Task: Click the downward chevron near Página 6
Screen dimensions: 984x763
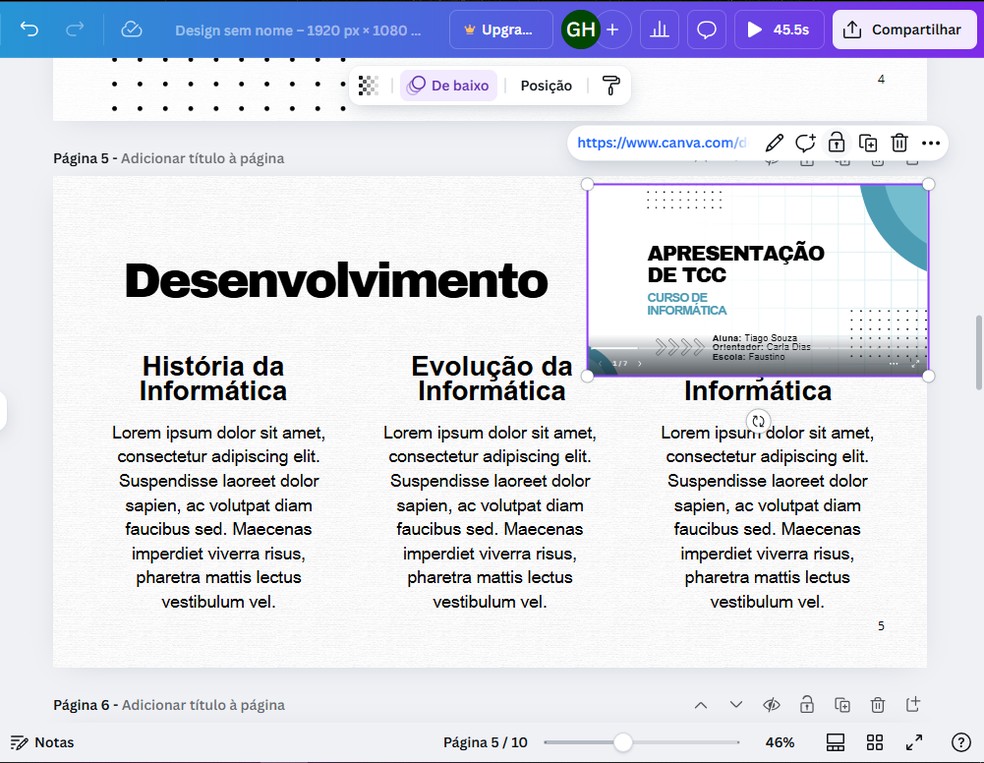Action: coord(736,704)
